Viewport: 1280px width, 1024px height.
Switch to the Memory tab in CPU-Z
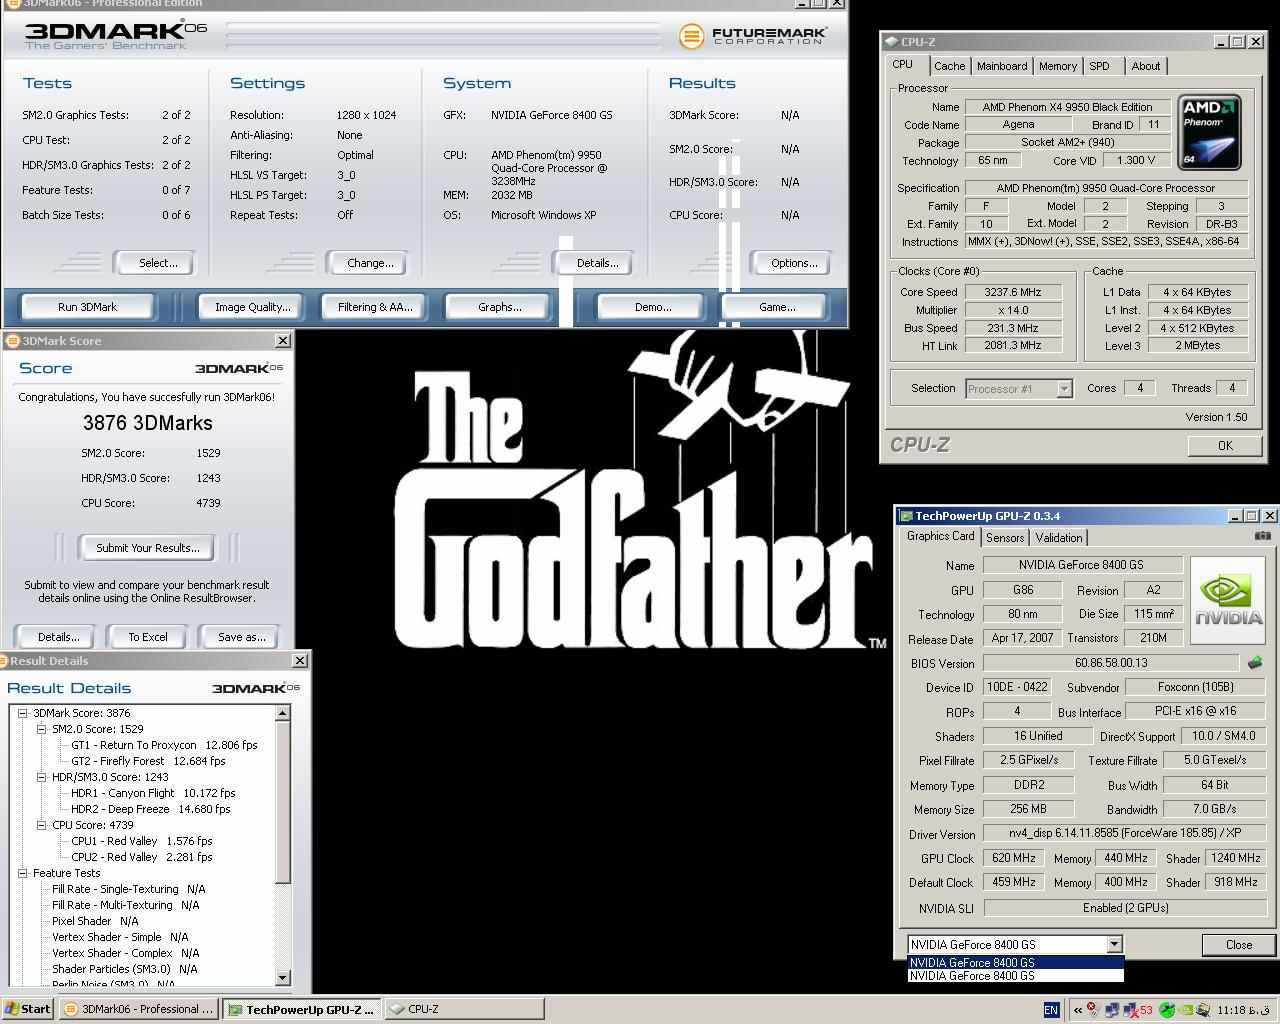(x=1058, y=66)
